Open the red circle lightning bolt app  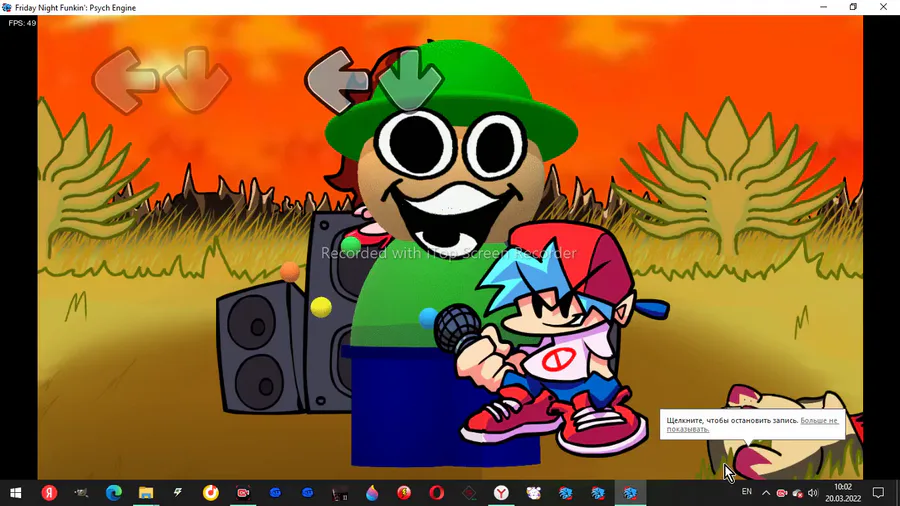pyautogui.click(x=404, y=493)
